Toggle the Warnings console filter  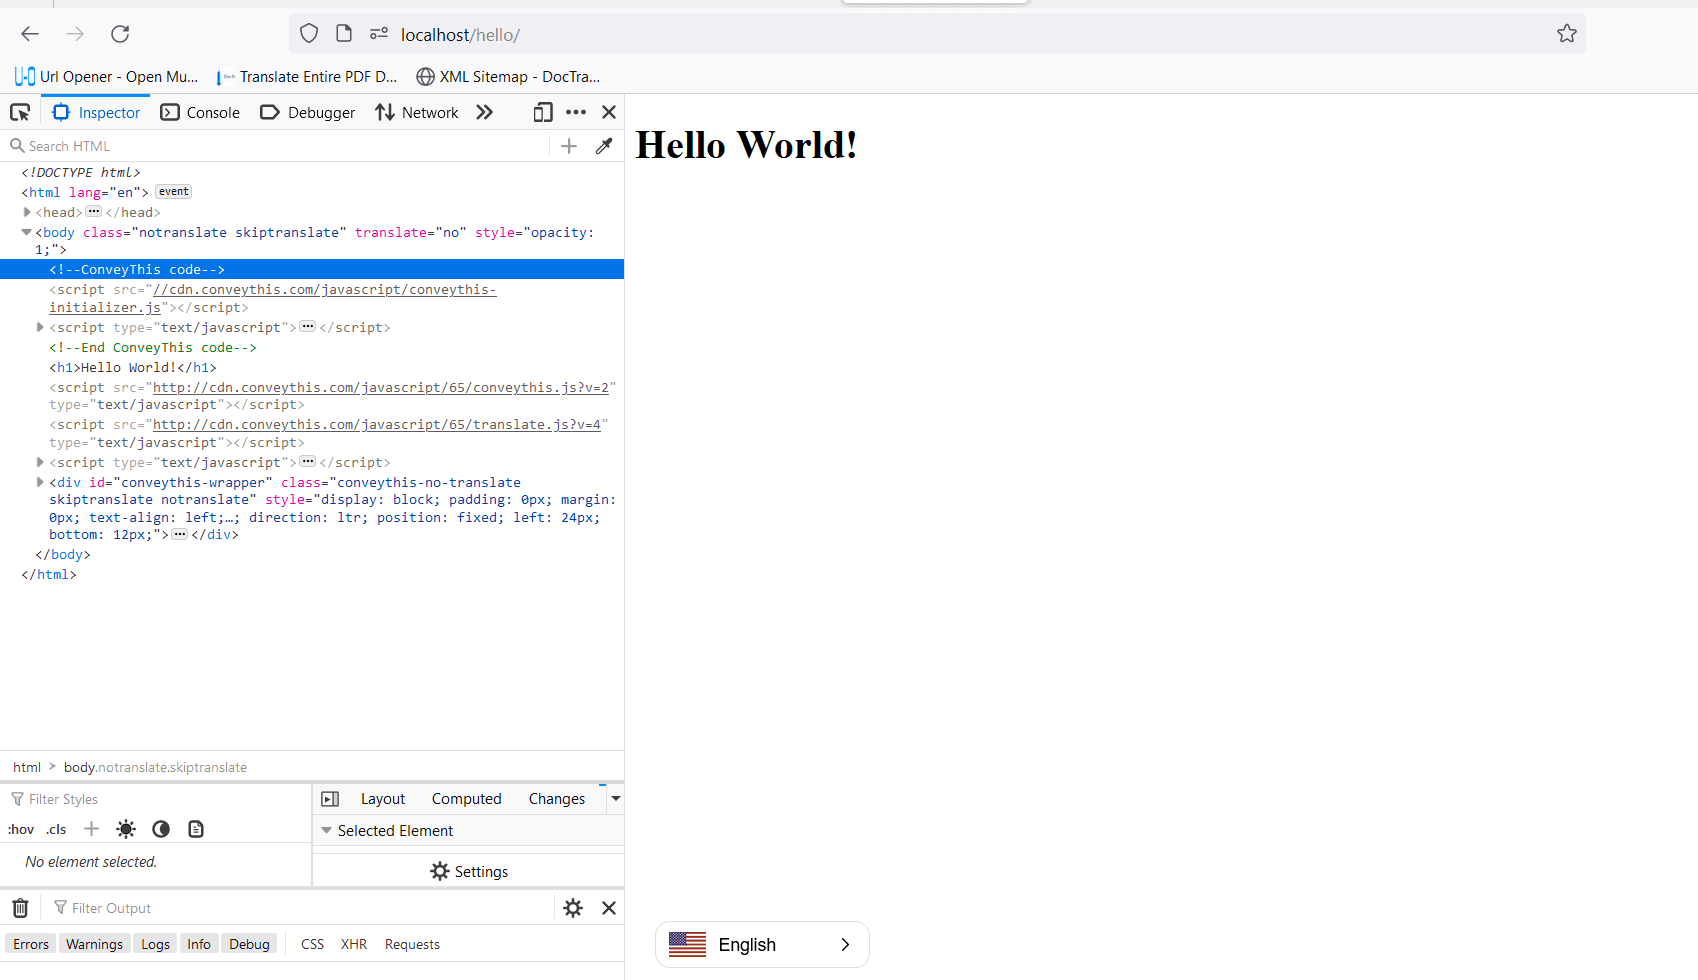tap(95, 944)
